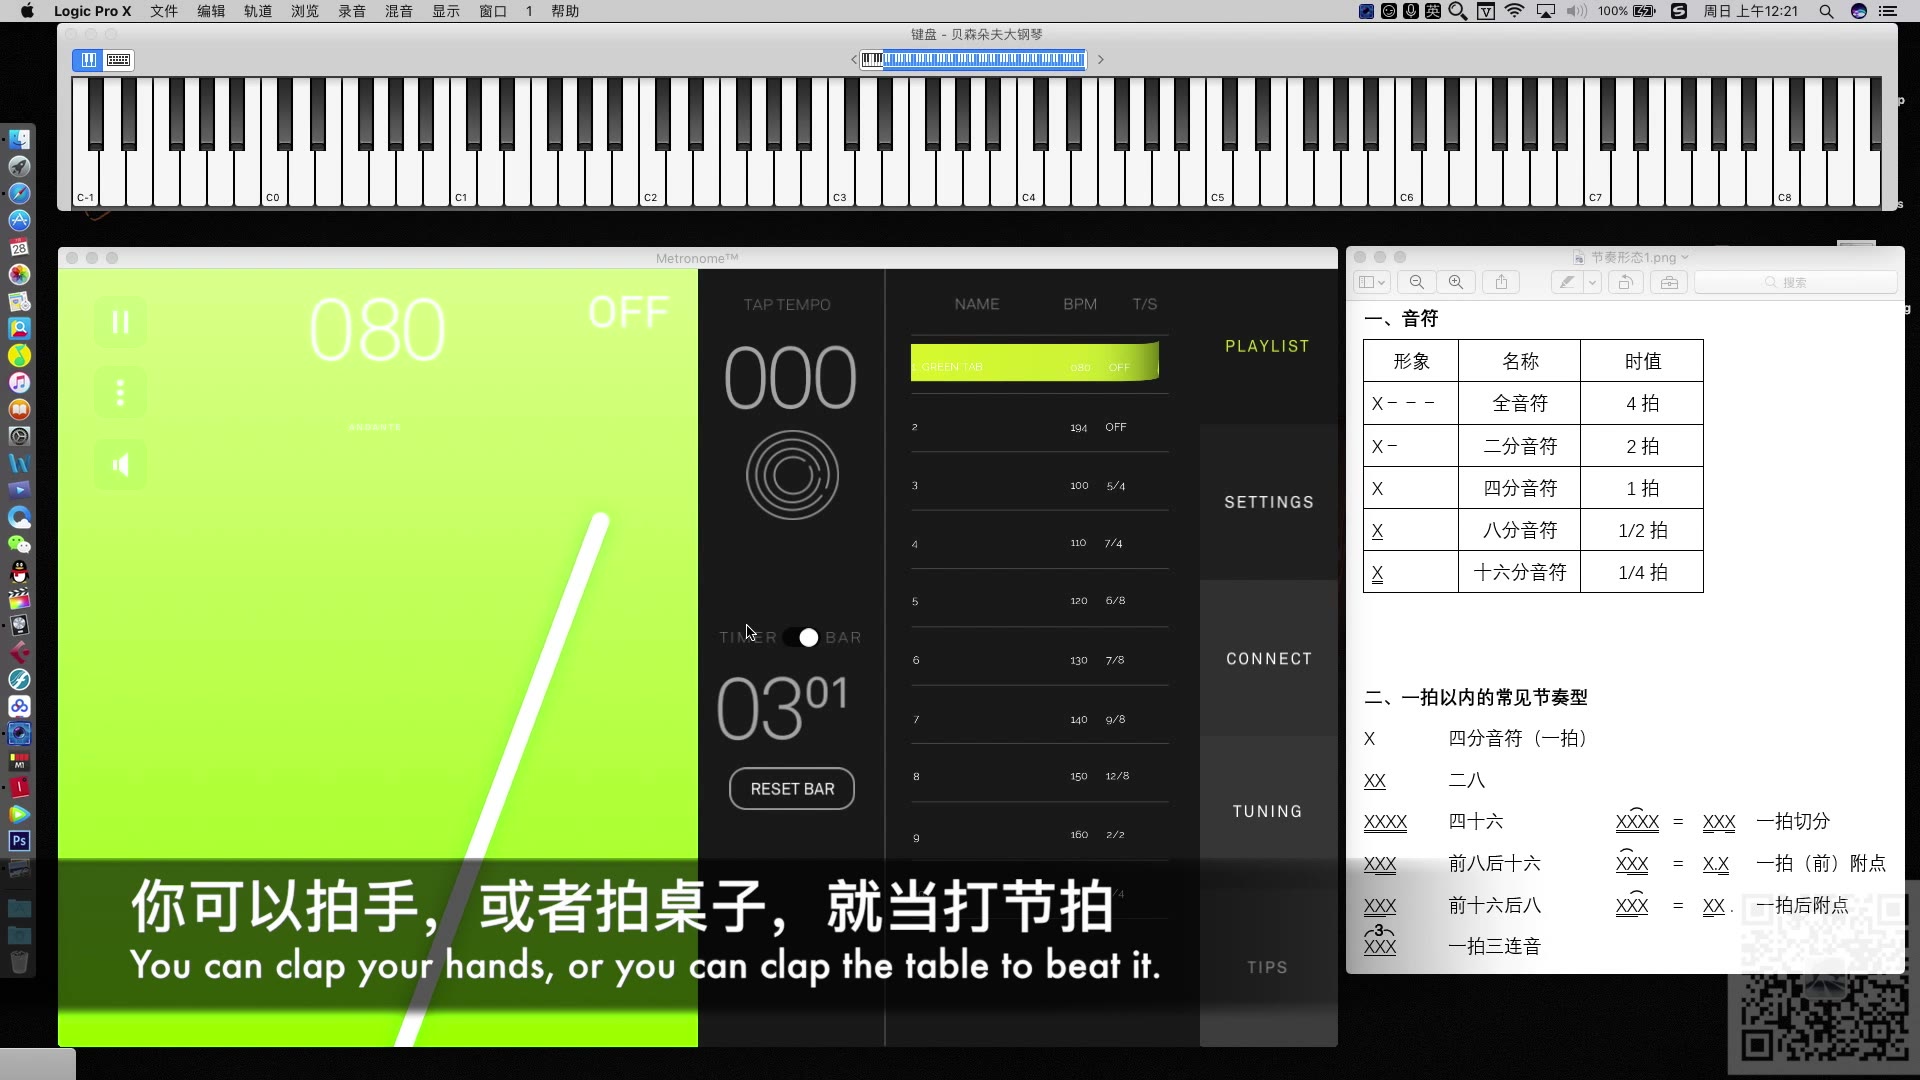Click the 080 BPM tempo display
The width and height of the screenshot is (1920, 1080).
tap(377, 331)
